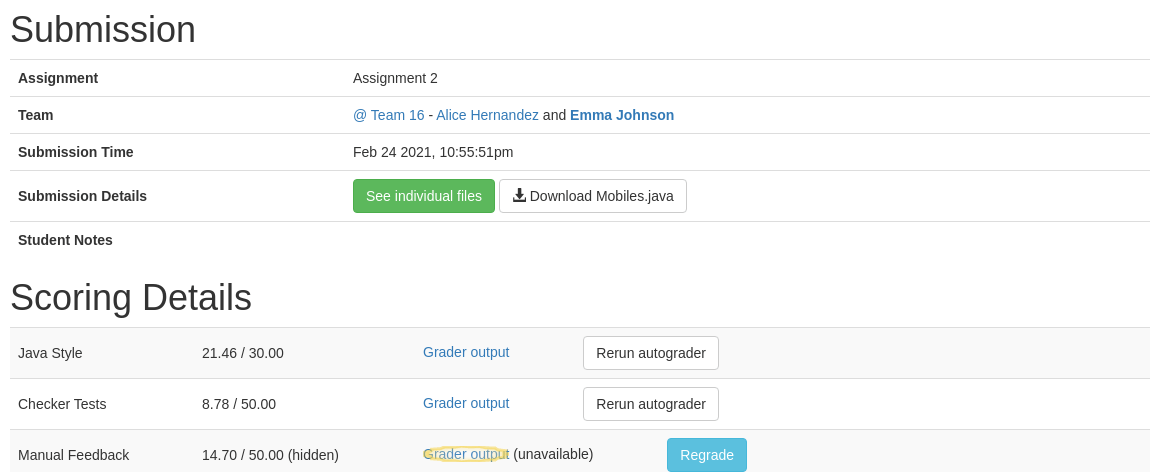Click the hidden Manual Feedback score

270,455
